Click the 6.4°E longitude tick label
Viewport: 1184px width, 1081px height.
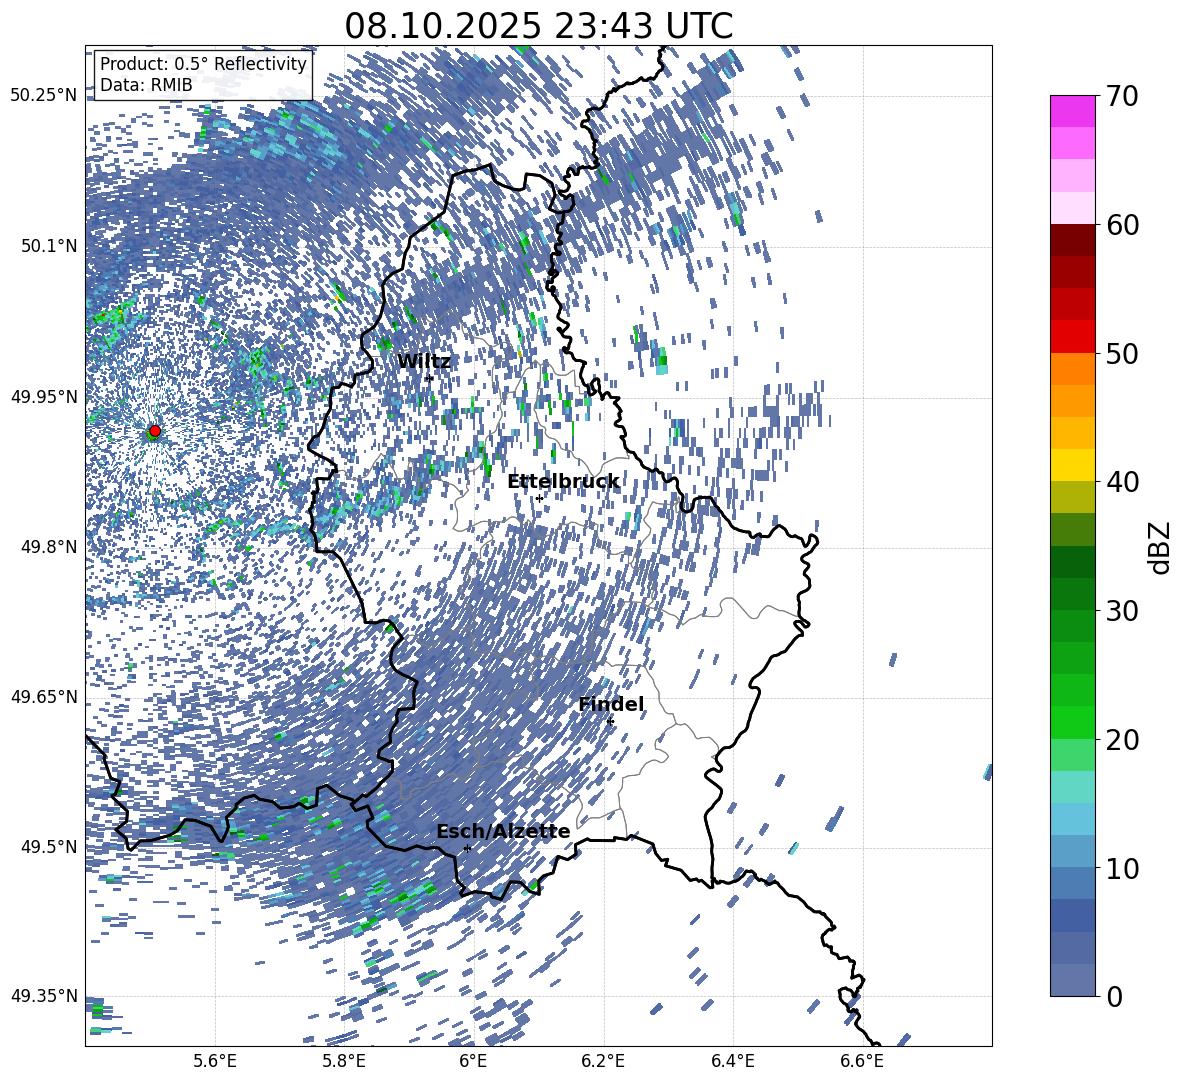click(732, 1061)
